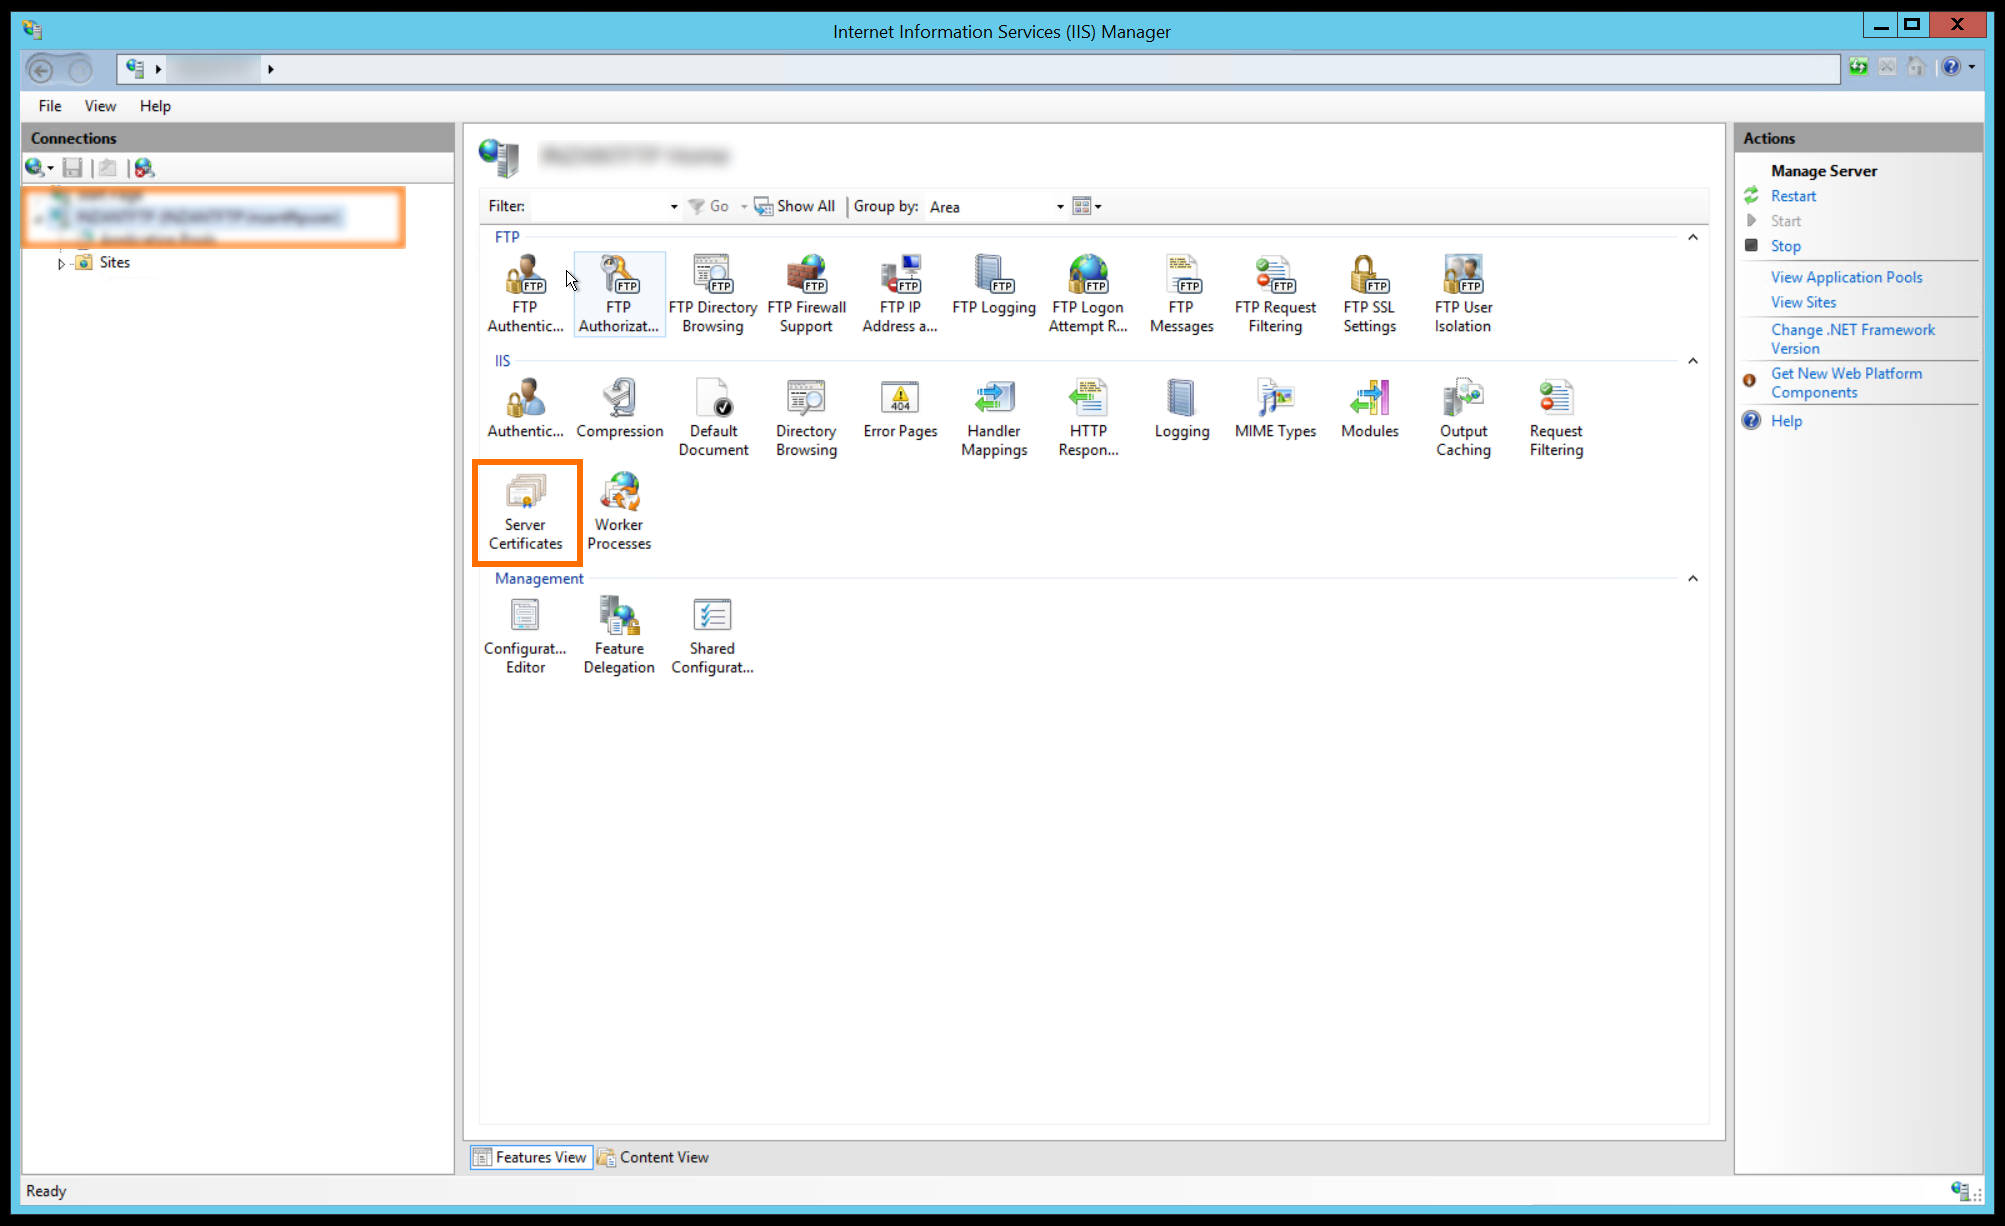Viewport: 2005px width, 1226px height.
Task: Open FTP User Isolation feature
Action: 1463,294
